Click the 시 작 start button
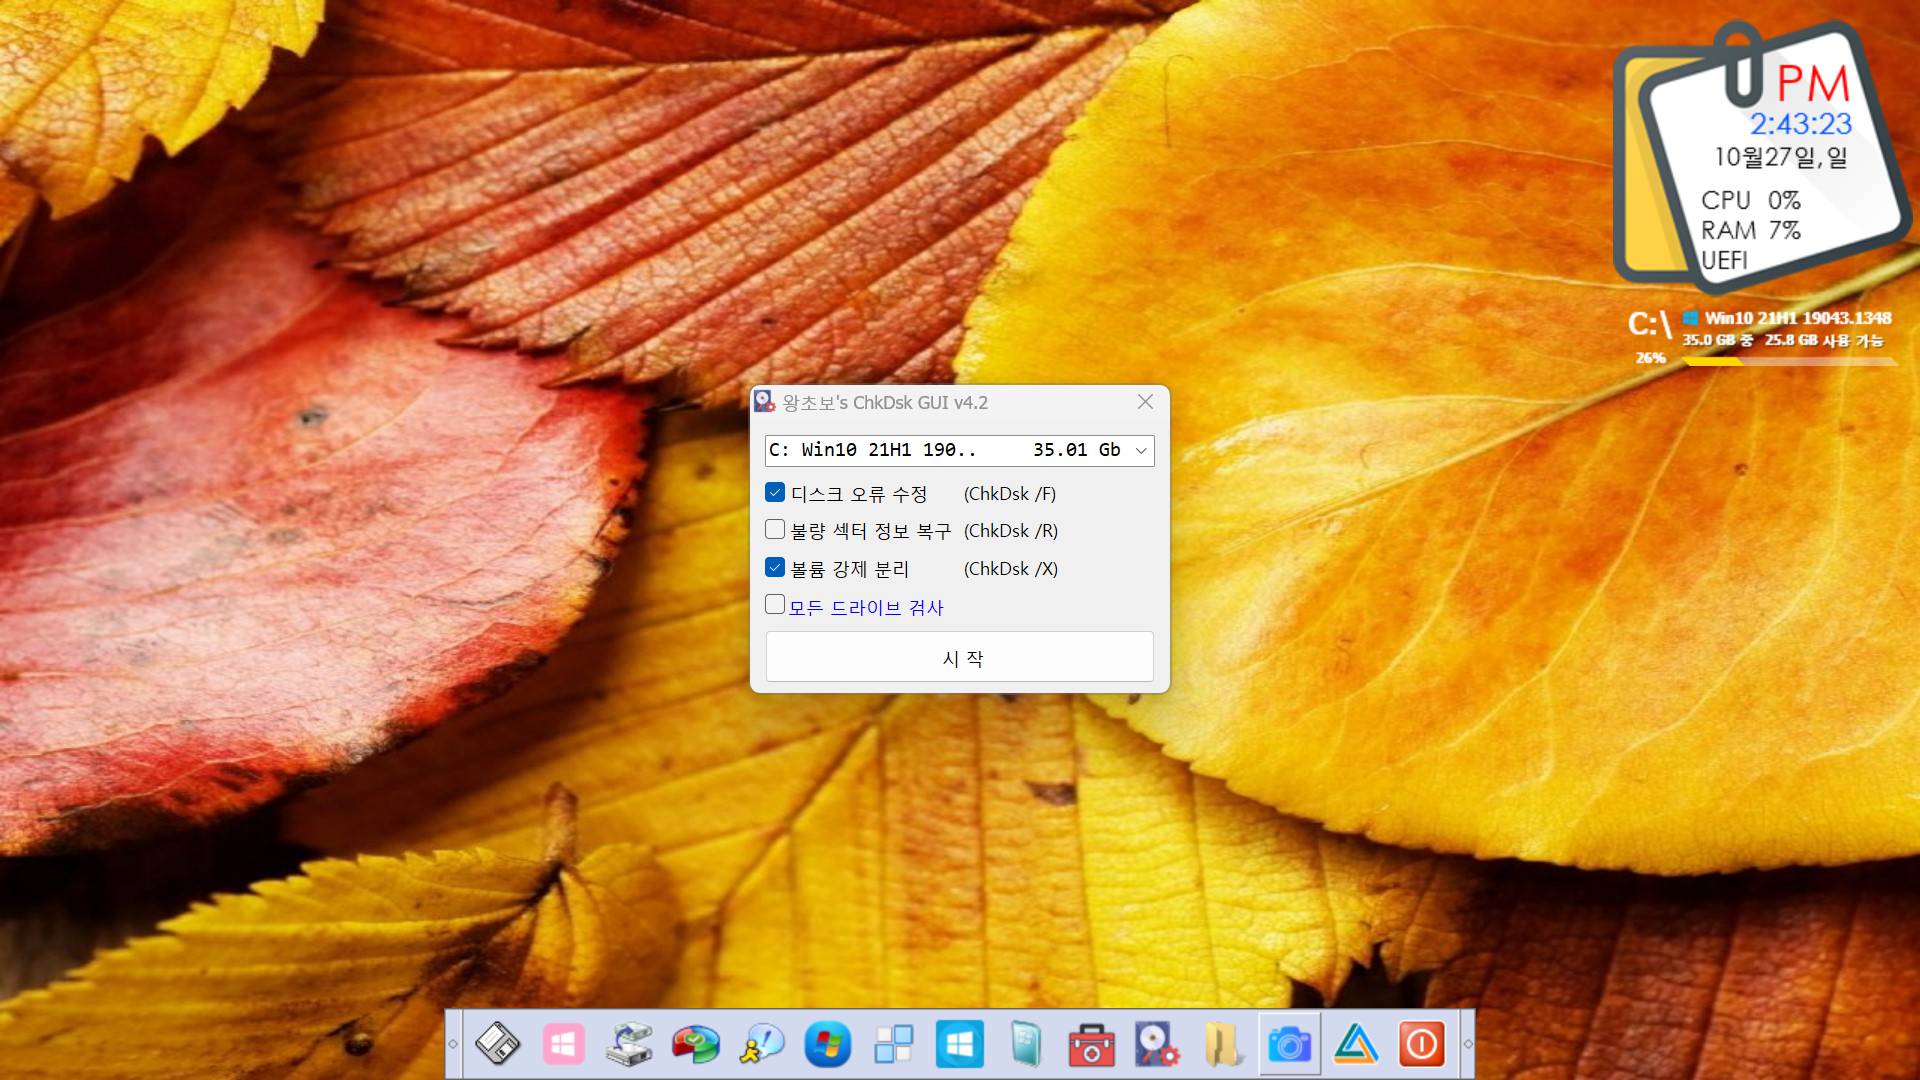 960,657
